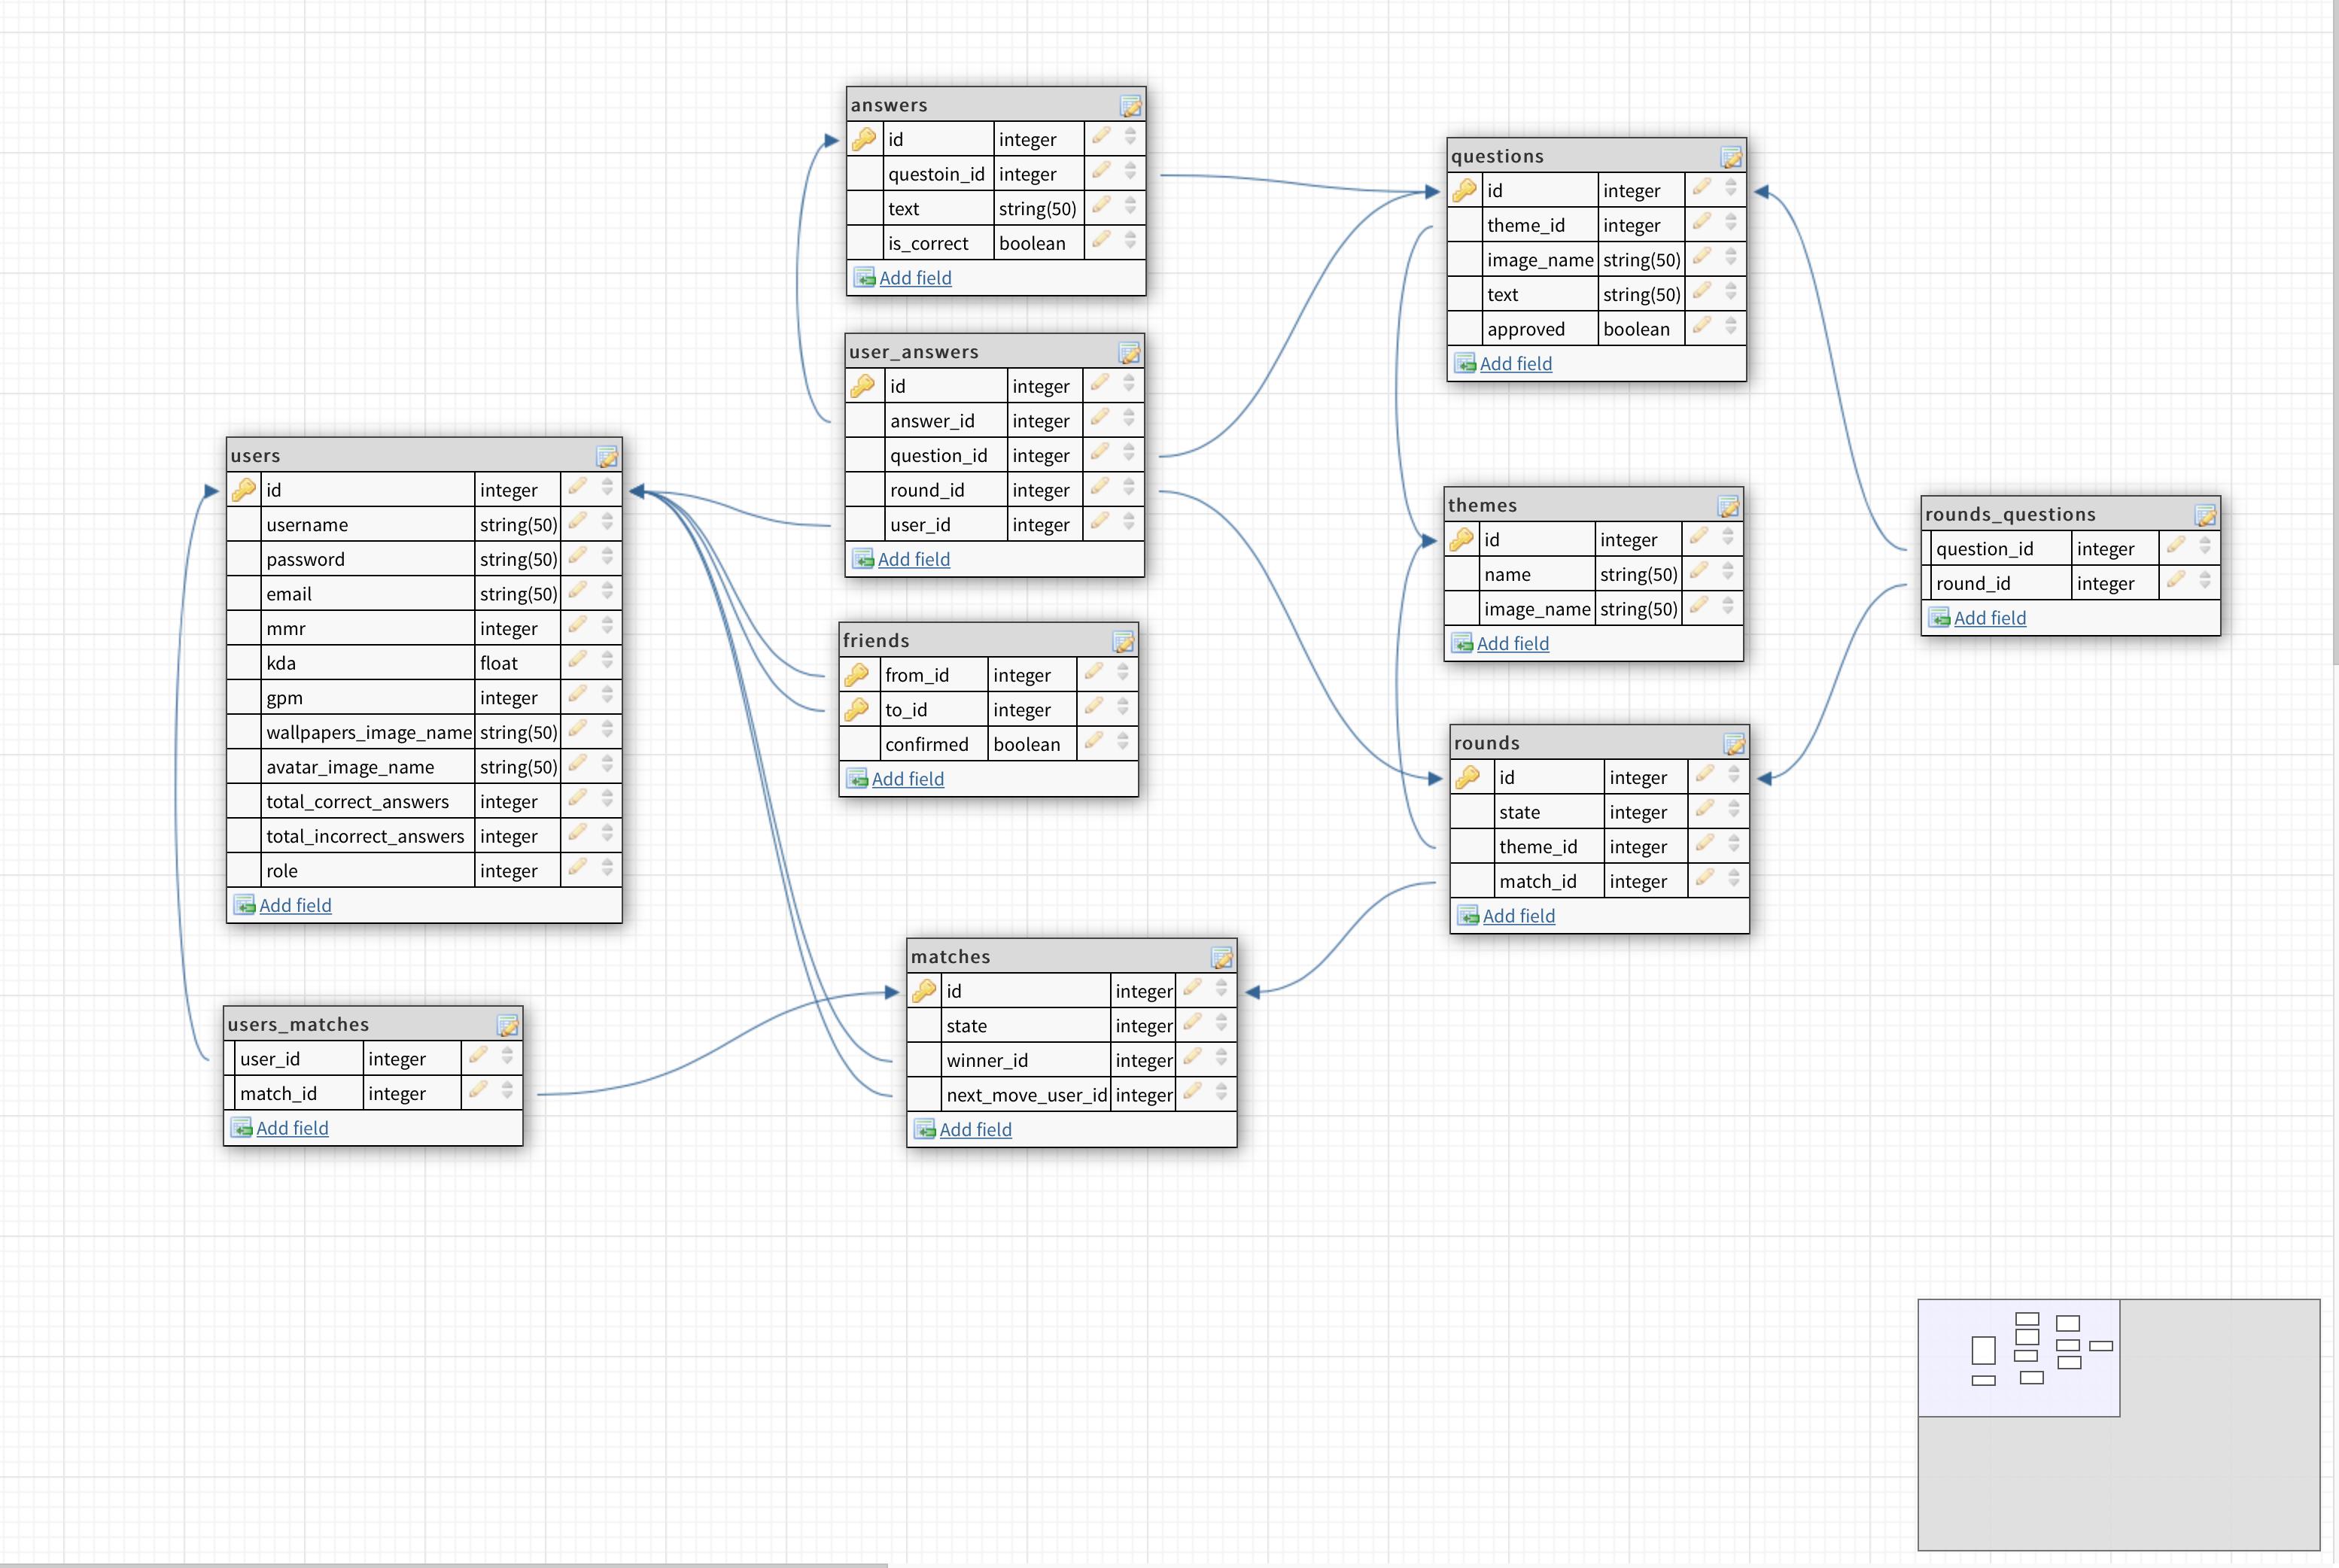Screen dimensions: 2339x1568
Task: Click the primary key icon of the rounds id field
Action: pyautogui.click(x=1468, y=777)
